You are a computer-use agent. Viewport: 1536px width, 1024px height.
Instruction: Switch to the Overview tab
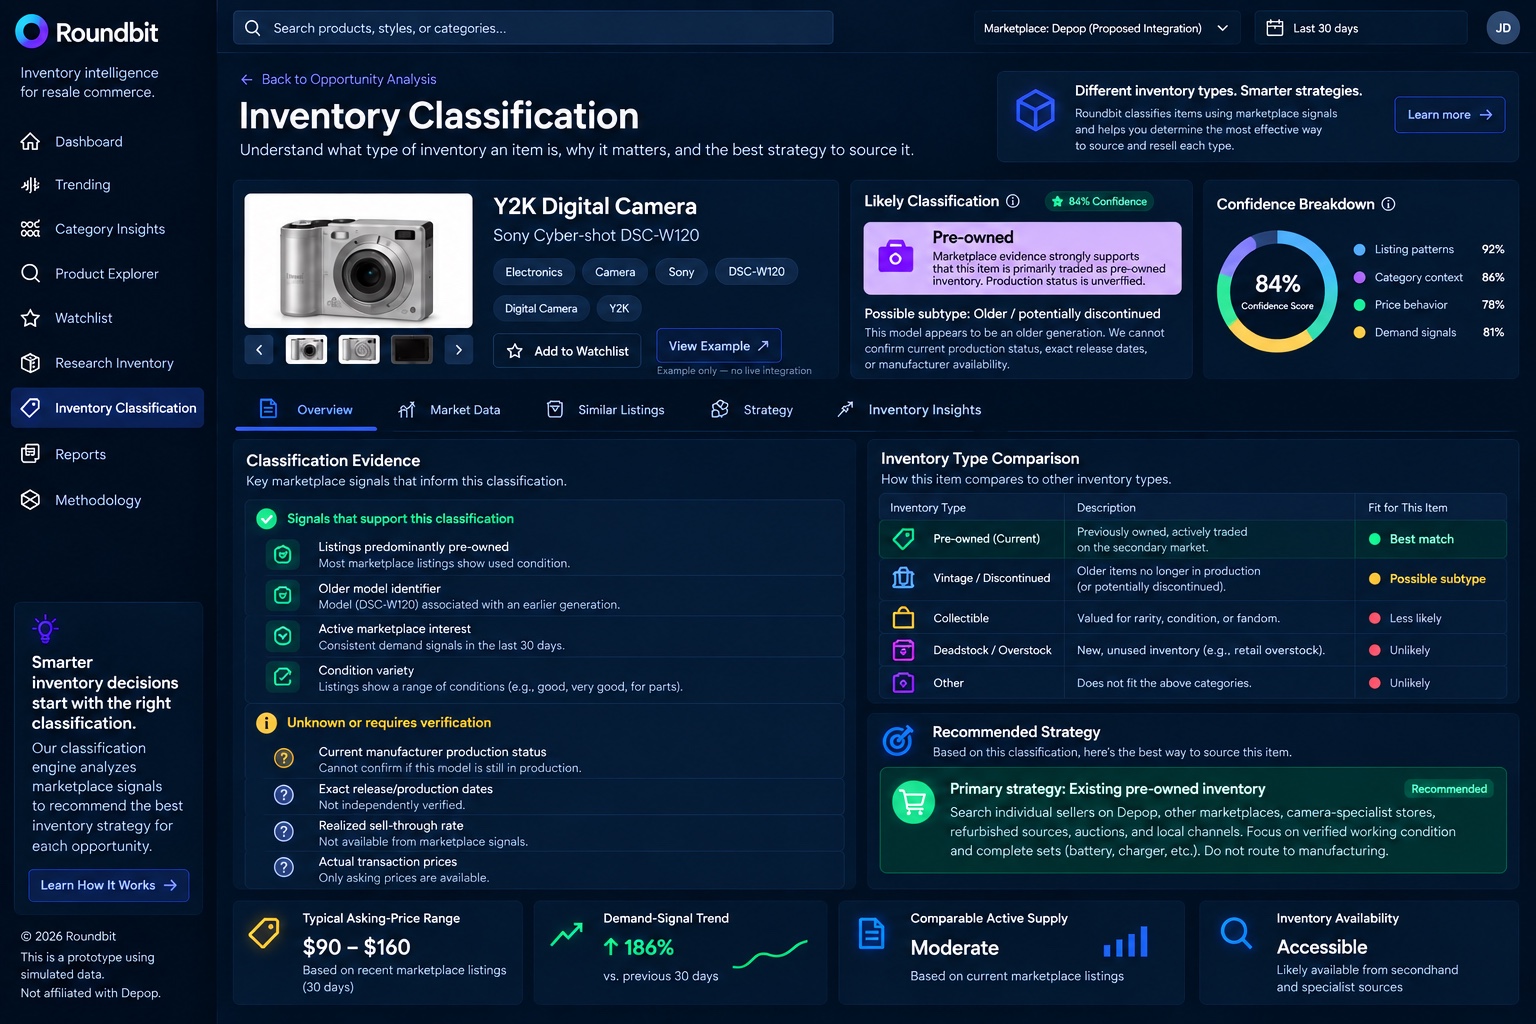(x=306, y=410)
